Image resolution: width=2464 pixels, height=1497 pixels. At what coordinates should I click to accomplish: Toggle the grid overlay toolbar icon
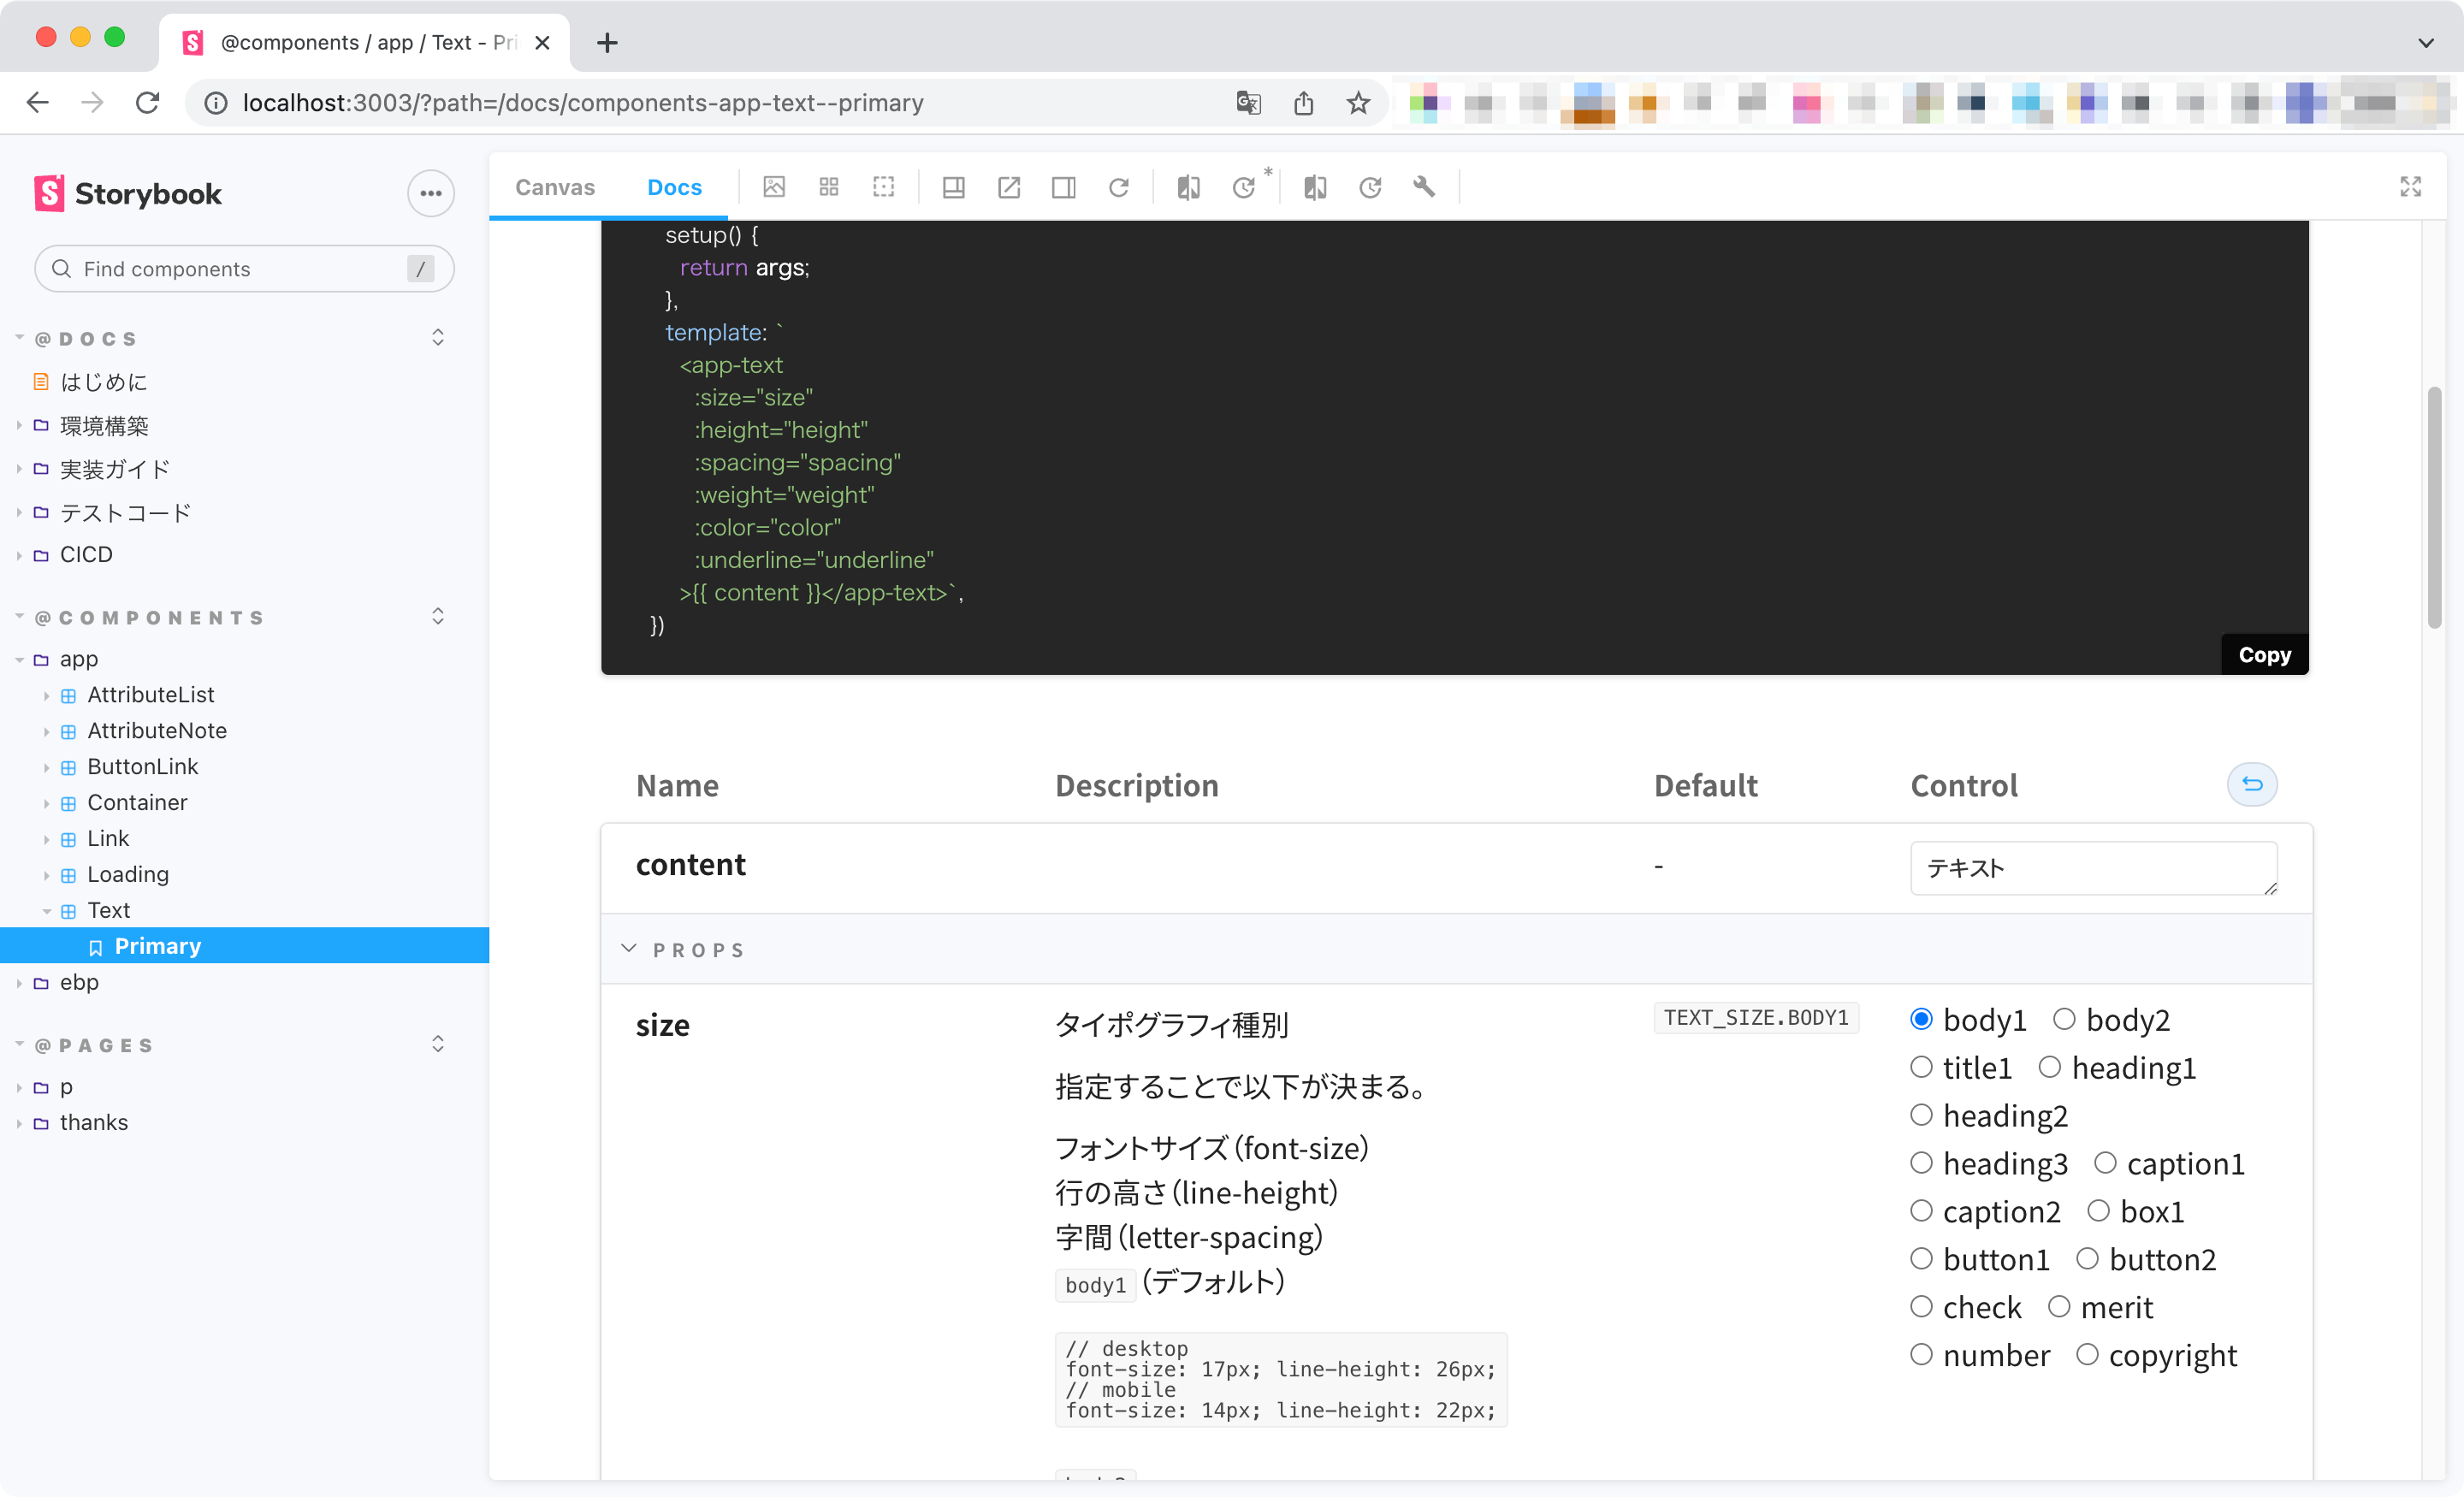tap(829, 187)
